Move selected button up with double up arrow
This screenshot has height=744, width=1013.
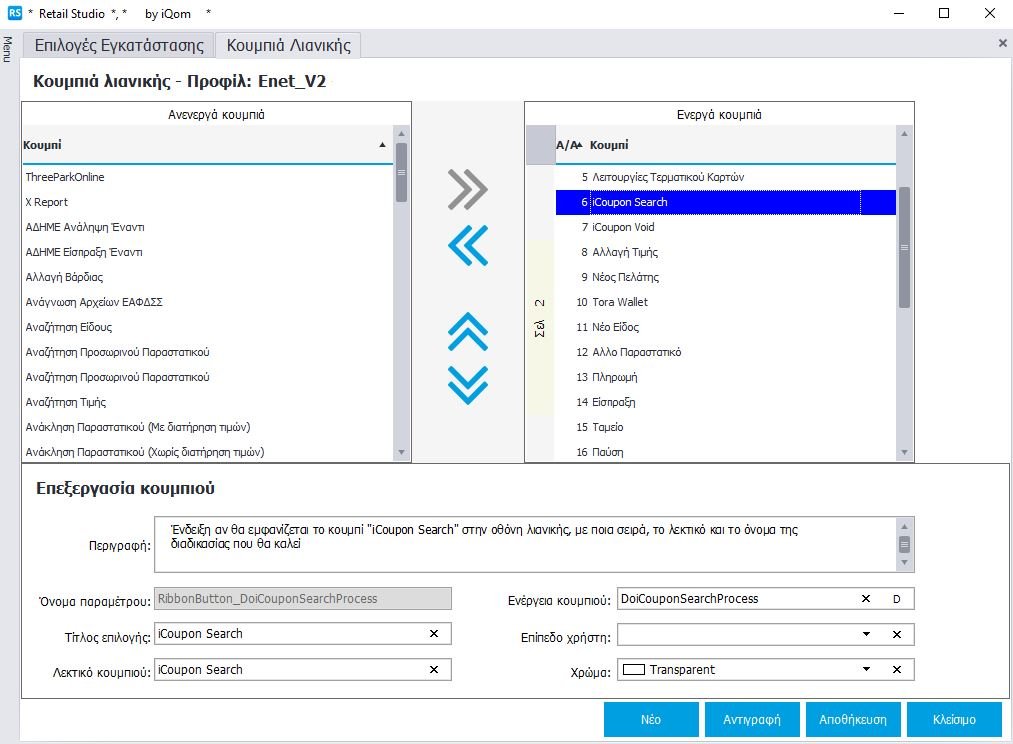(468, 331)
